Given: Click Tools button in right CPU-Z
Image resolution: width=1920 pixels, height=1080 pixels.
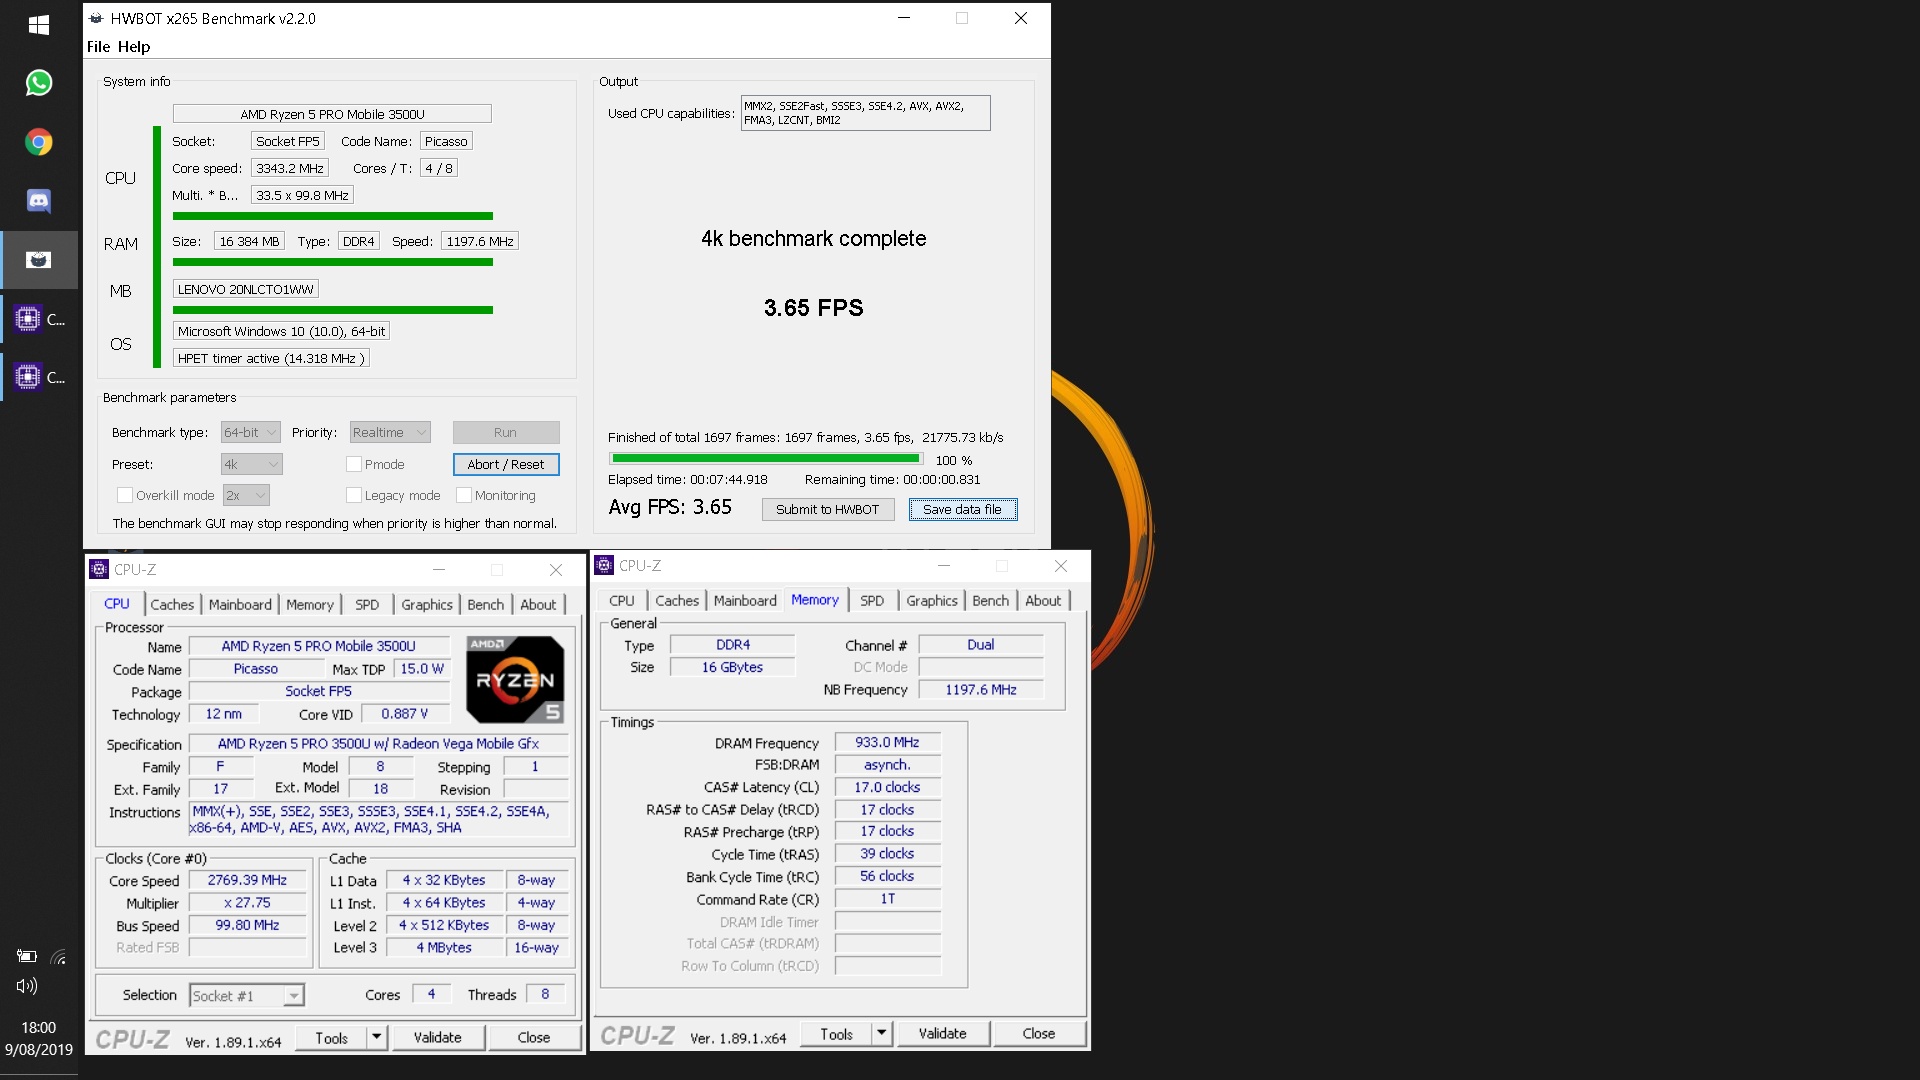Looking at the screenshot, I should [837, 1033].
